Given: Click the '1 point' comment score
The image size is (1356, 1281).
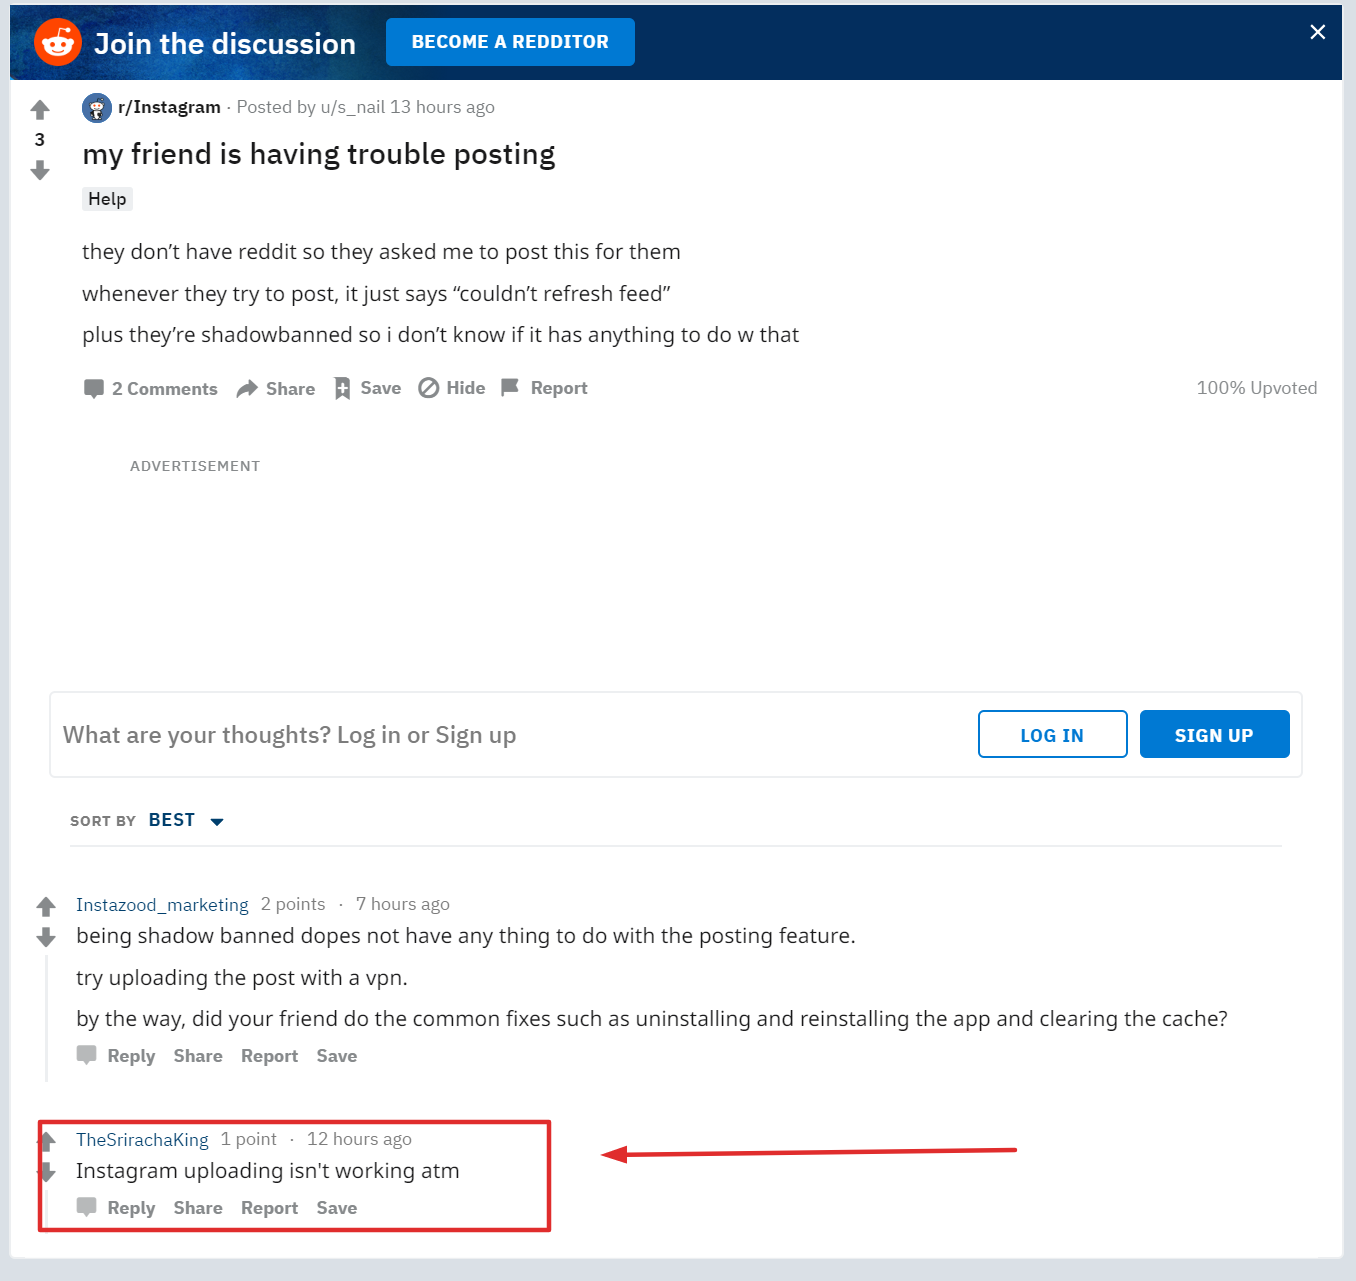Looking at the screenshot, I should [249, 1139].
